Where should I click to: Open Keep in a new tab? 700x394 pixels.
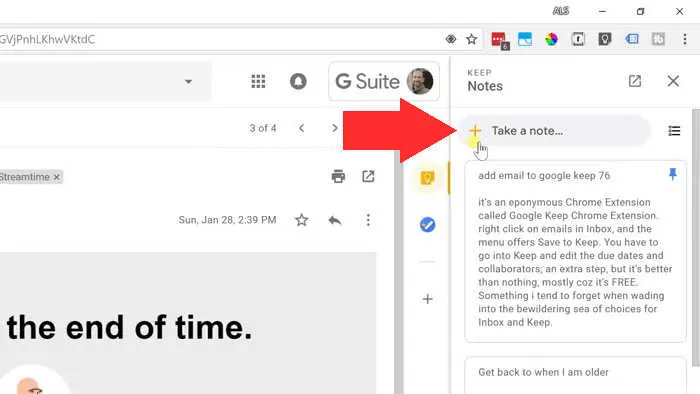[635, 81]
